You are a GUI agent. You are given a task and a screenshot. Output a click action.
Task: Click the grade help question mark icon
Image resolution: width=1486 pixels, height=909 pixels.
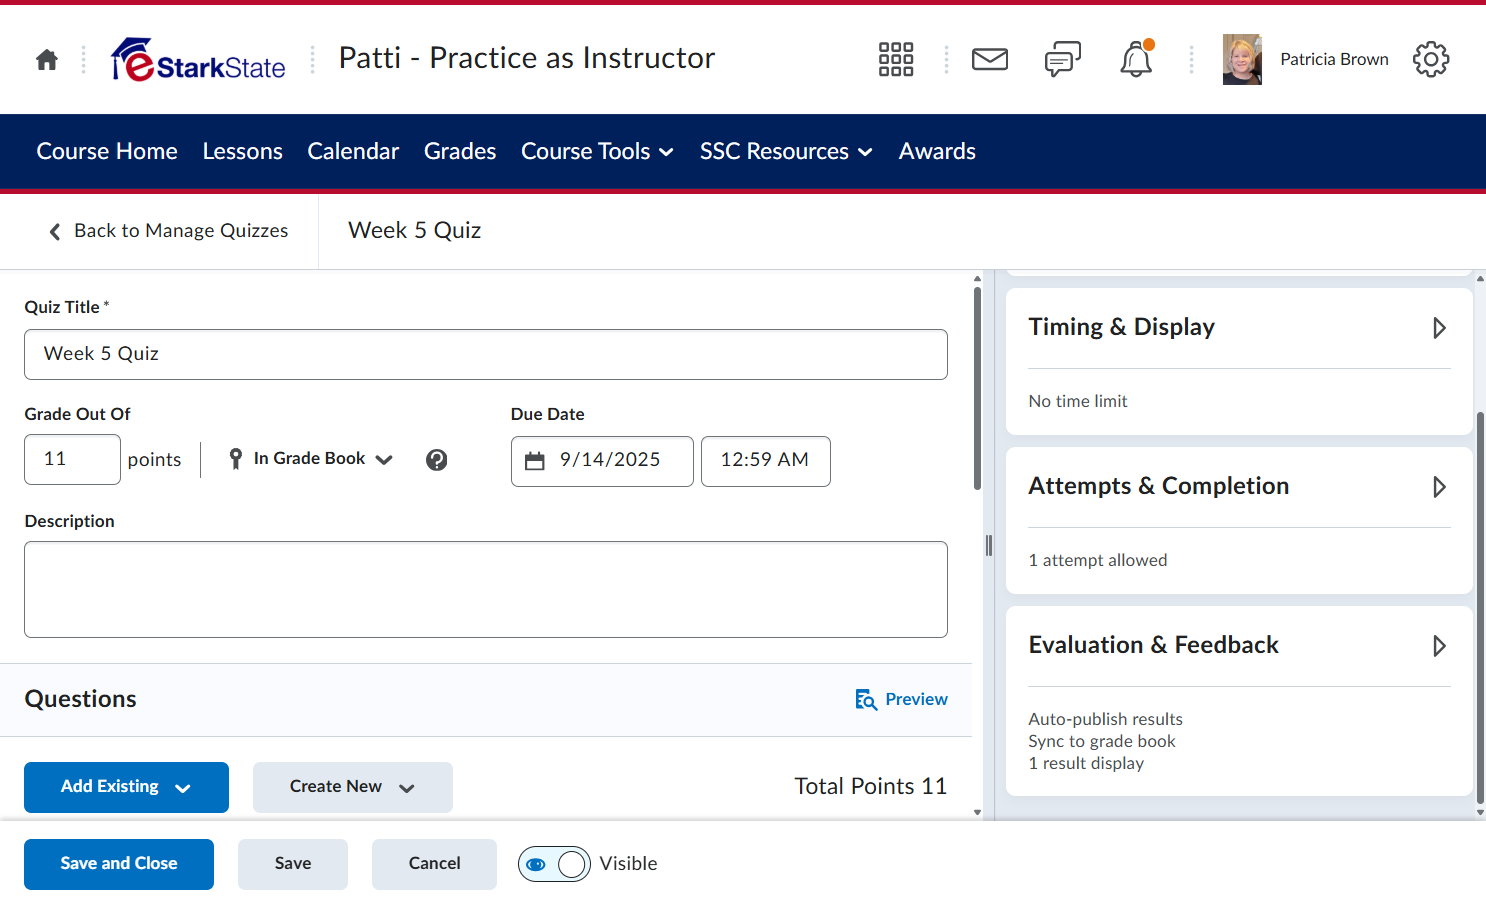tap(437, 460)
